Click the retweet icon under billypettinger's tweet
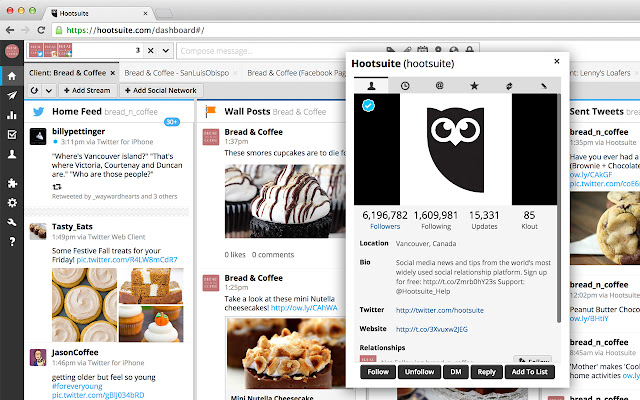This screenshot has width=640, height=400. [x=57, y=187]
